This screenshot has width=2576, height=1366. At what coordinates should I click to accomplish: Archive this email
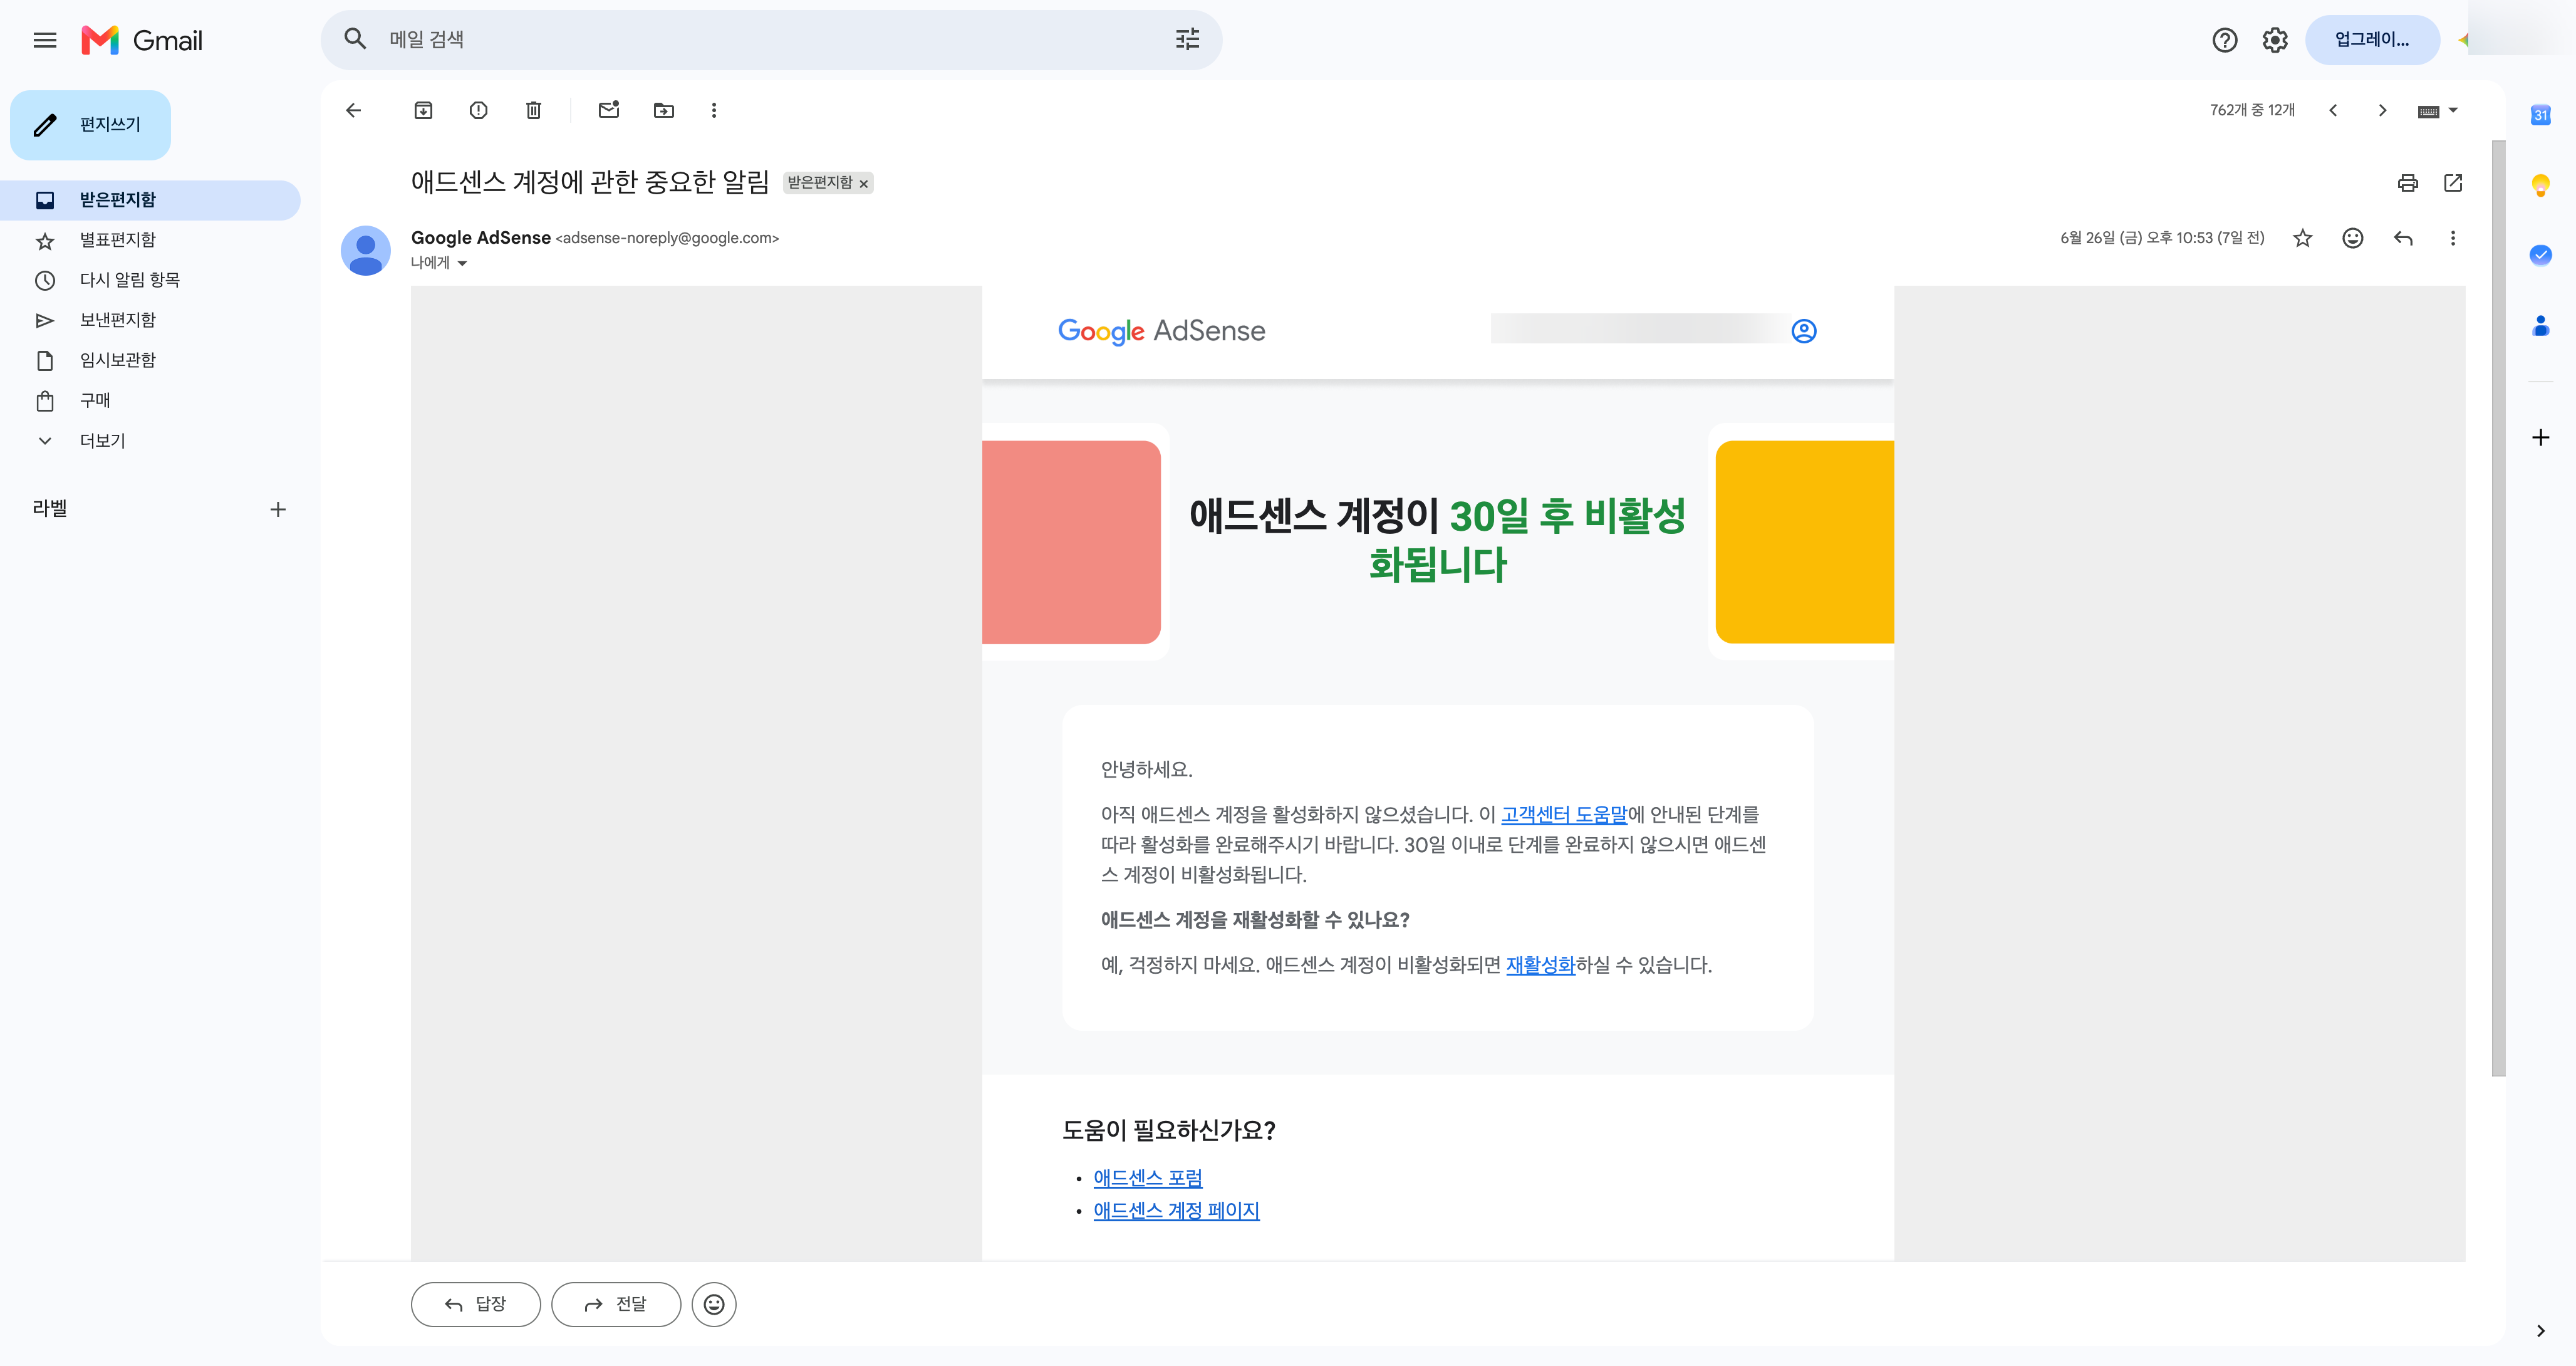tap(423, 110)
